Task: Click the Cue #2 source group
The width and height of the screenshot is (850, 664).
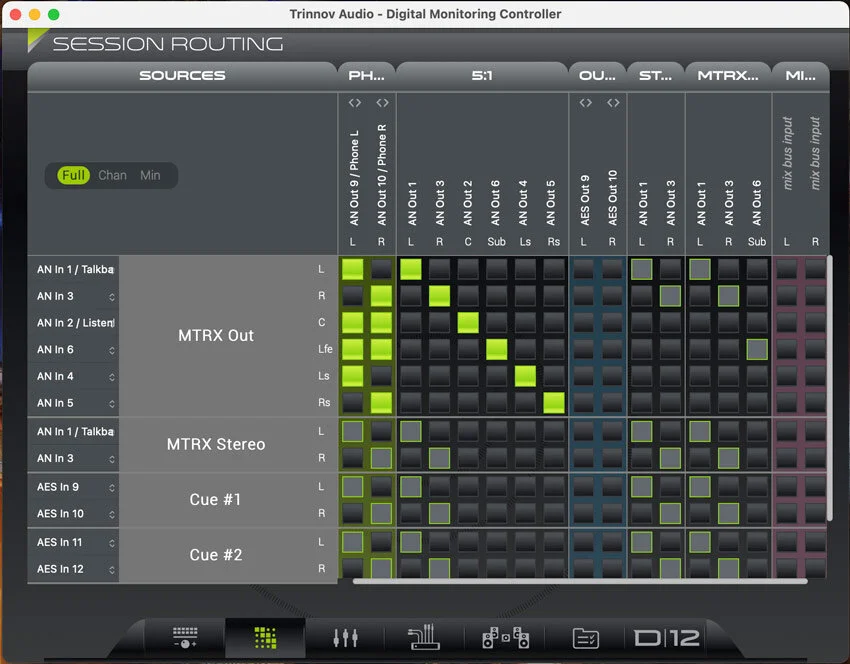Action: click(x=216, y=555)
